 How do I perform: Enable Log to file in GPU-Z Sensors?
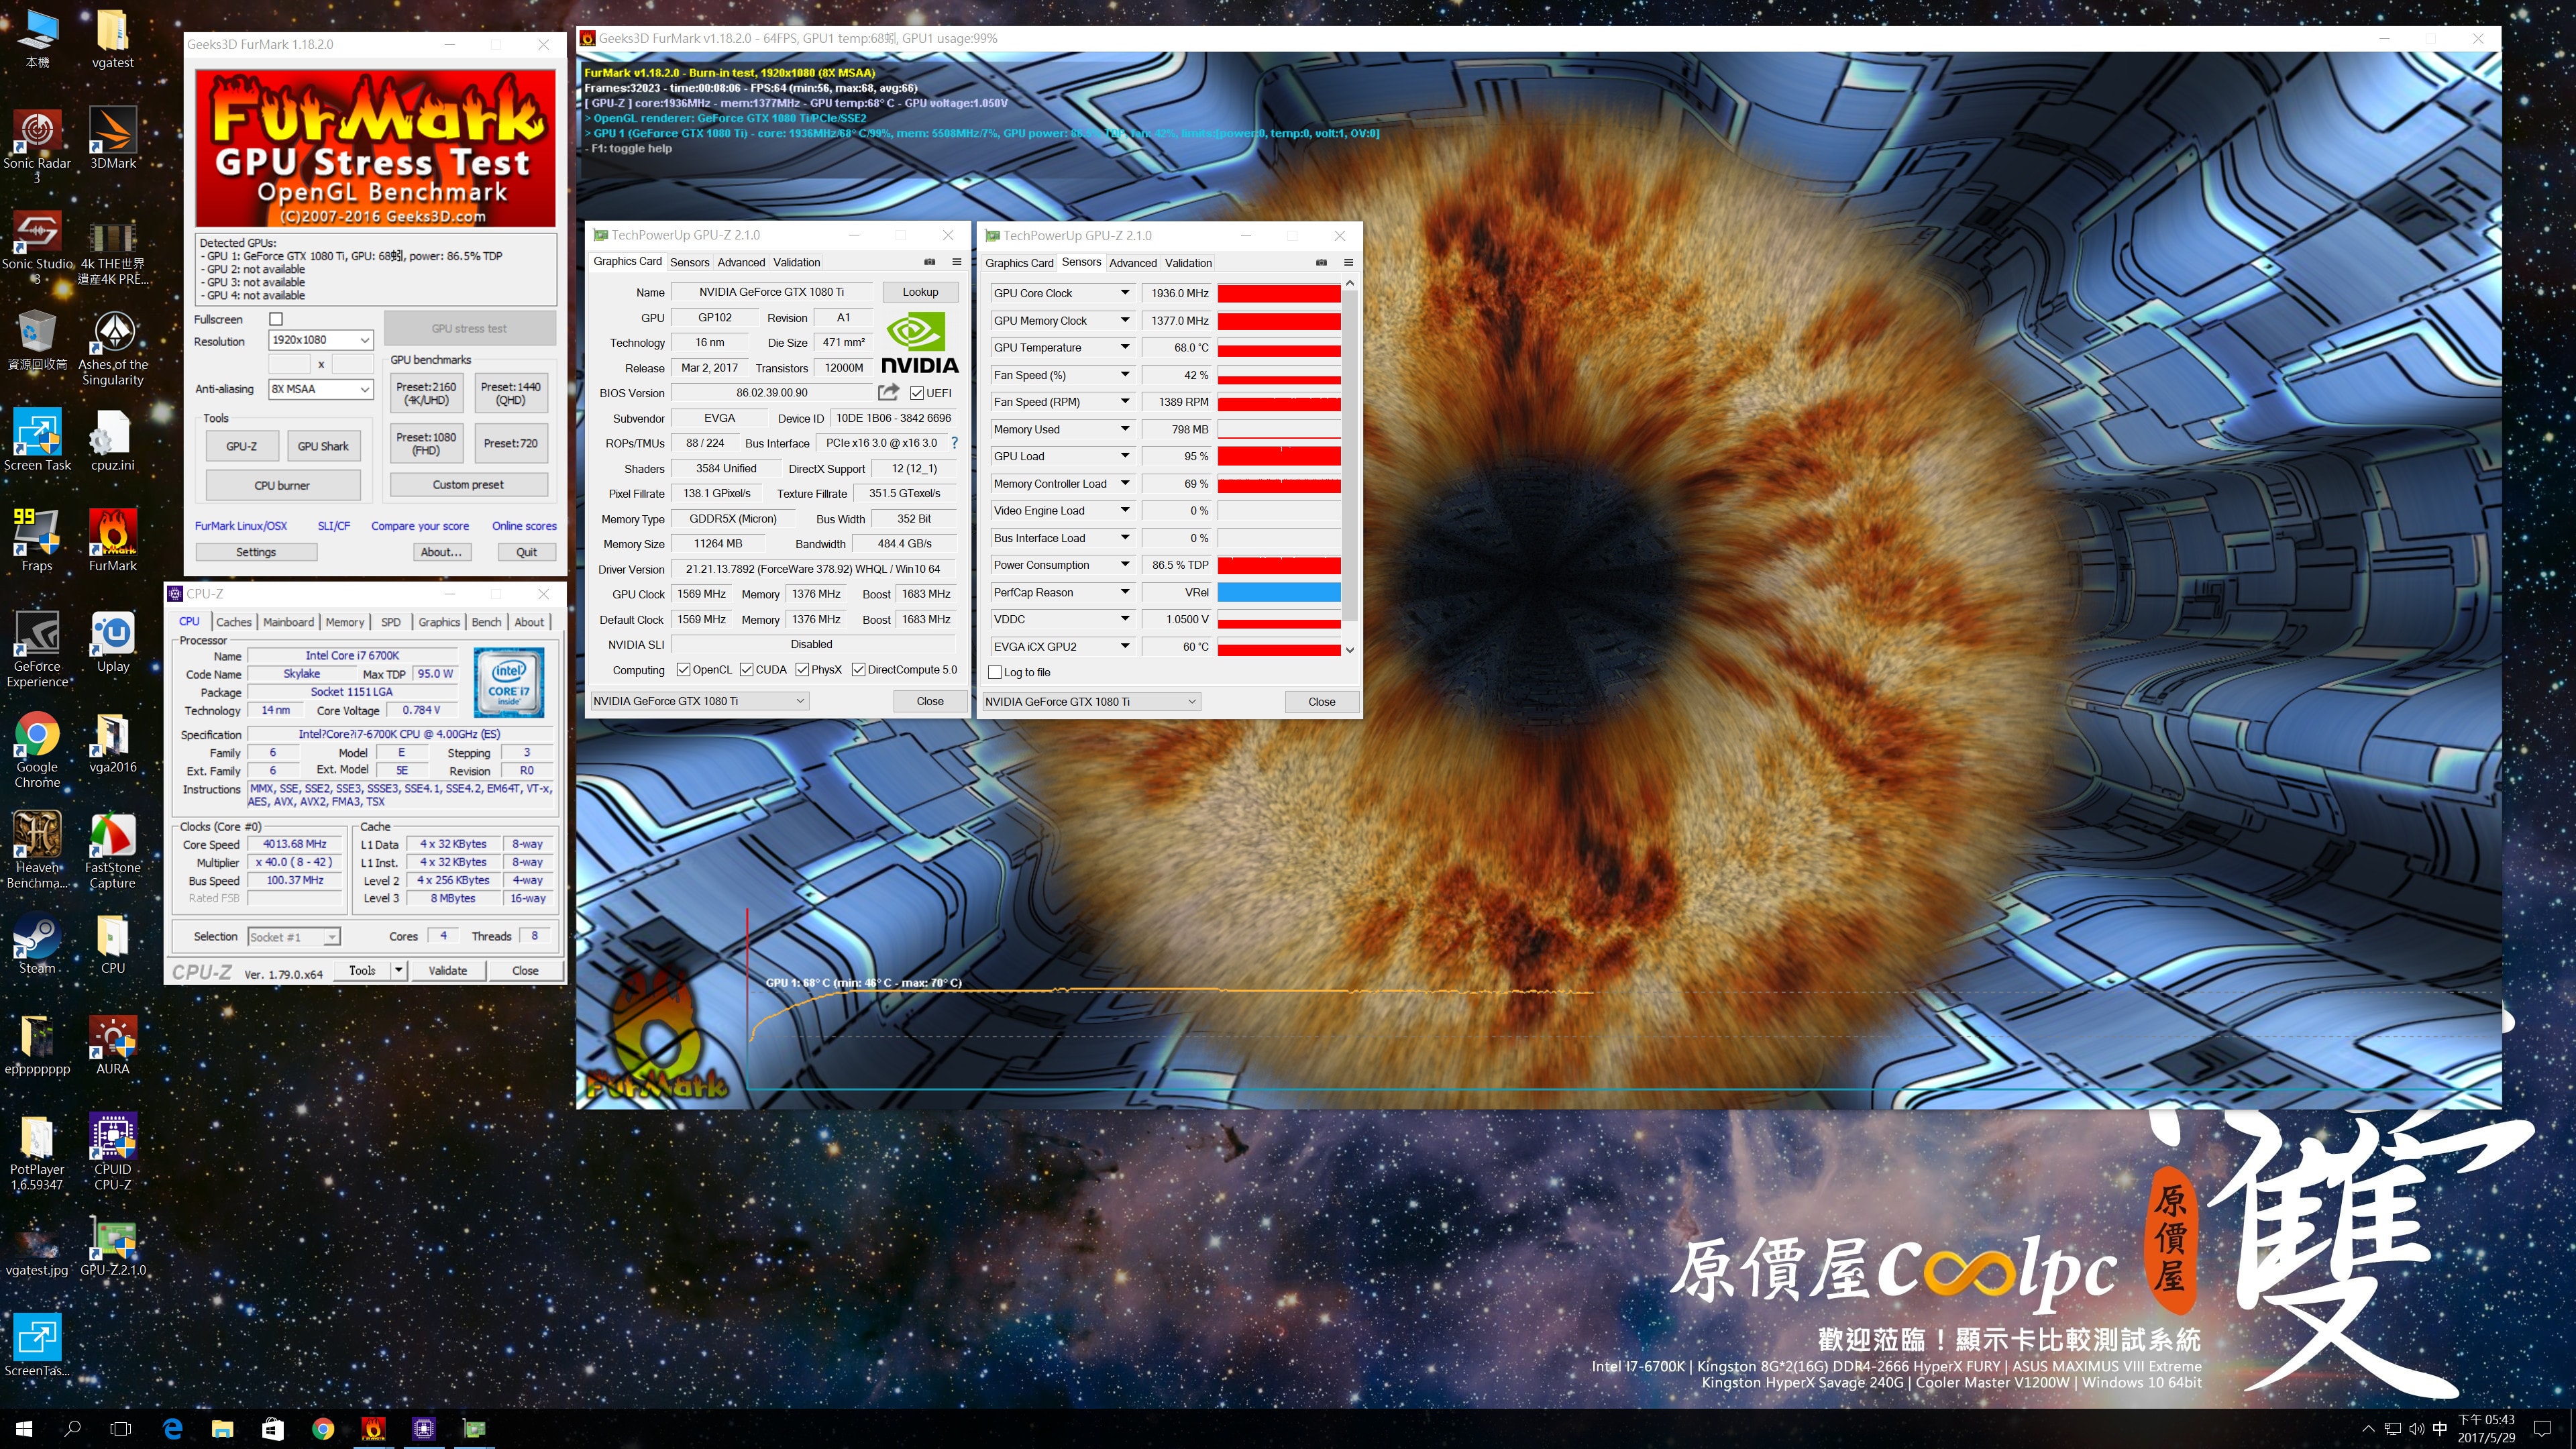point(995,672)
